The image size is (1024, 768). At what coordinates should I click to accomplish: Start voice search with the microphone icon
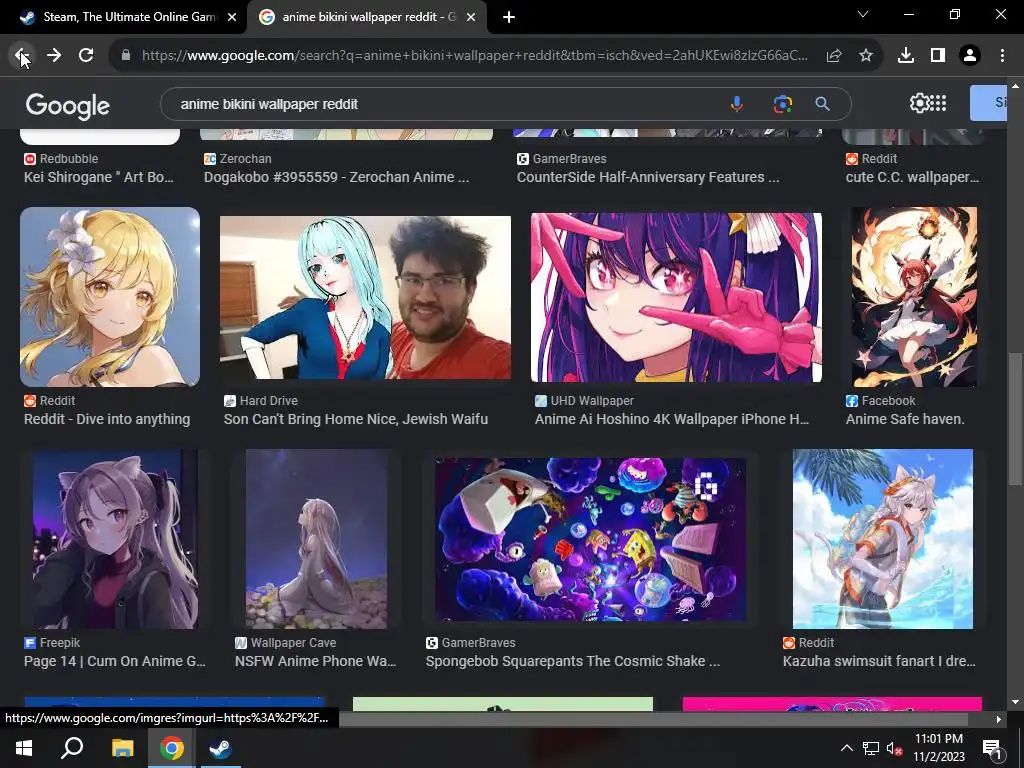pyautogui.click(x=737, y=104)
